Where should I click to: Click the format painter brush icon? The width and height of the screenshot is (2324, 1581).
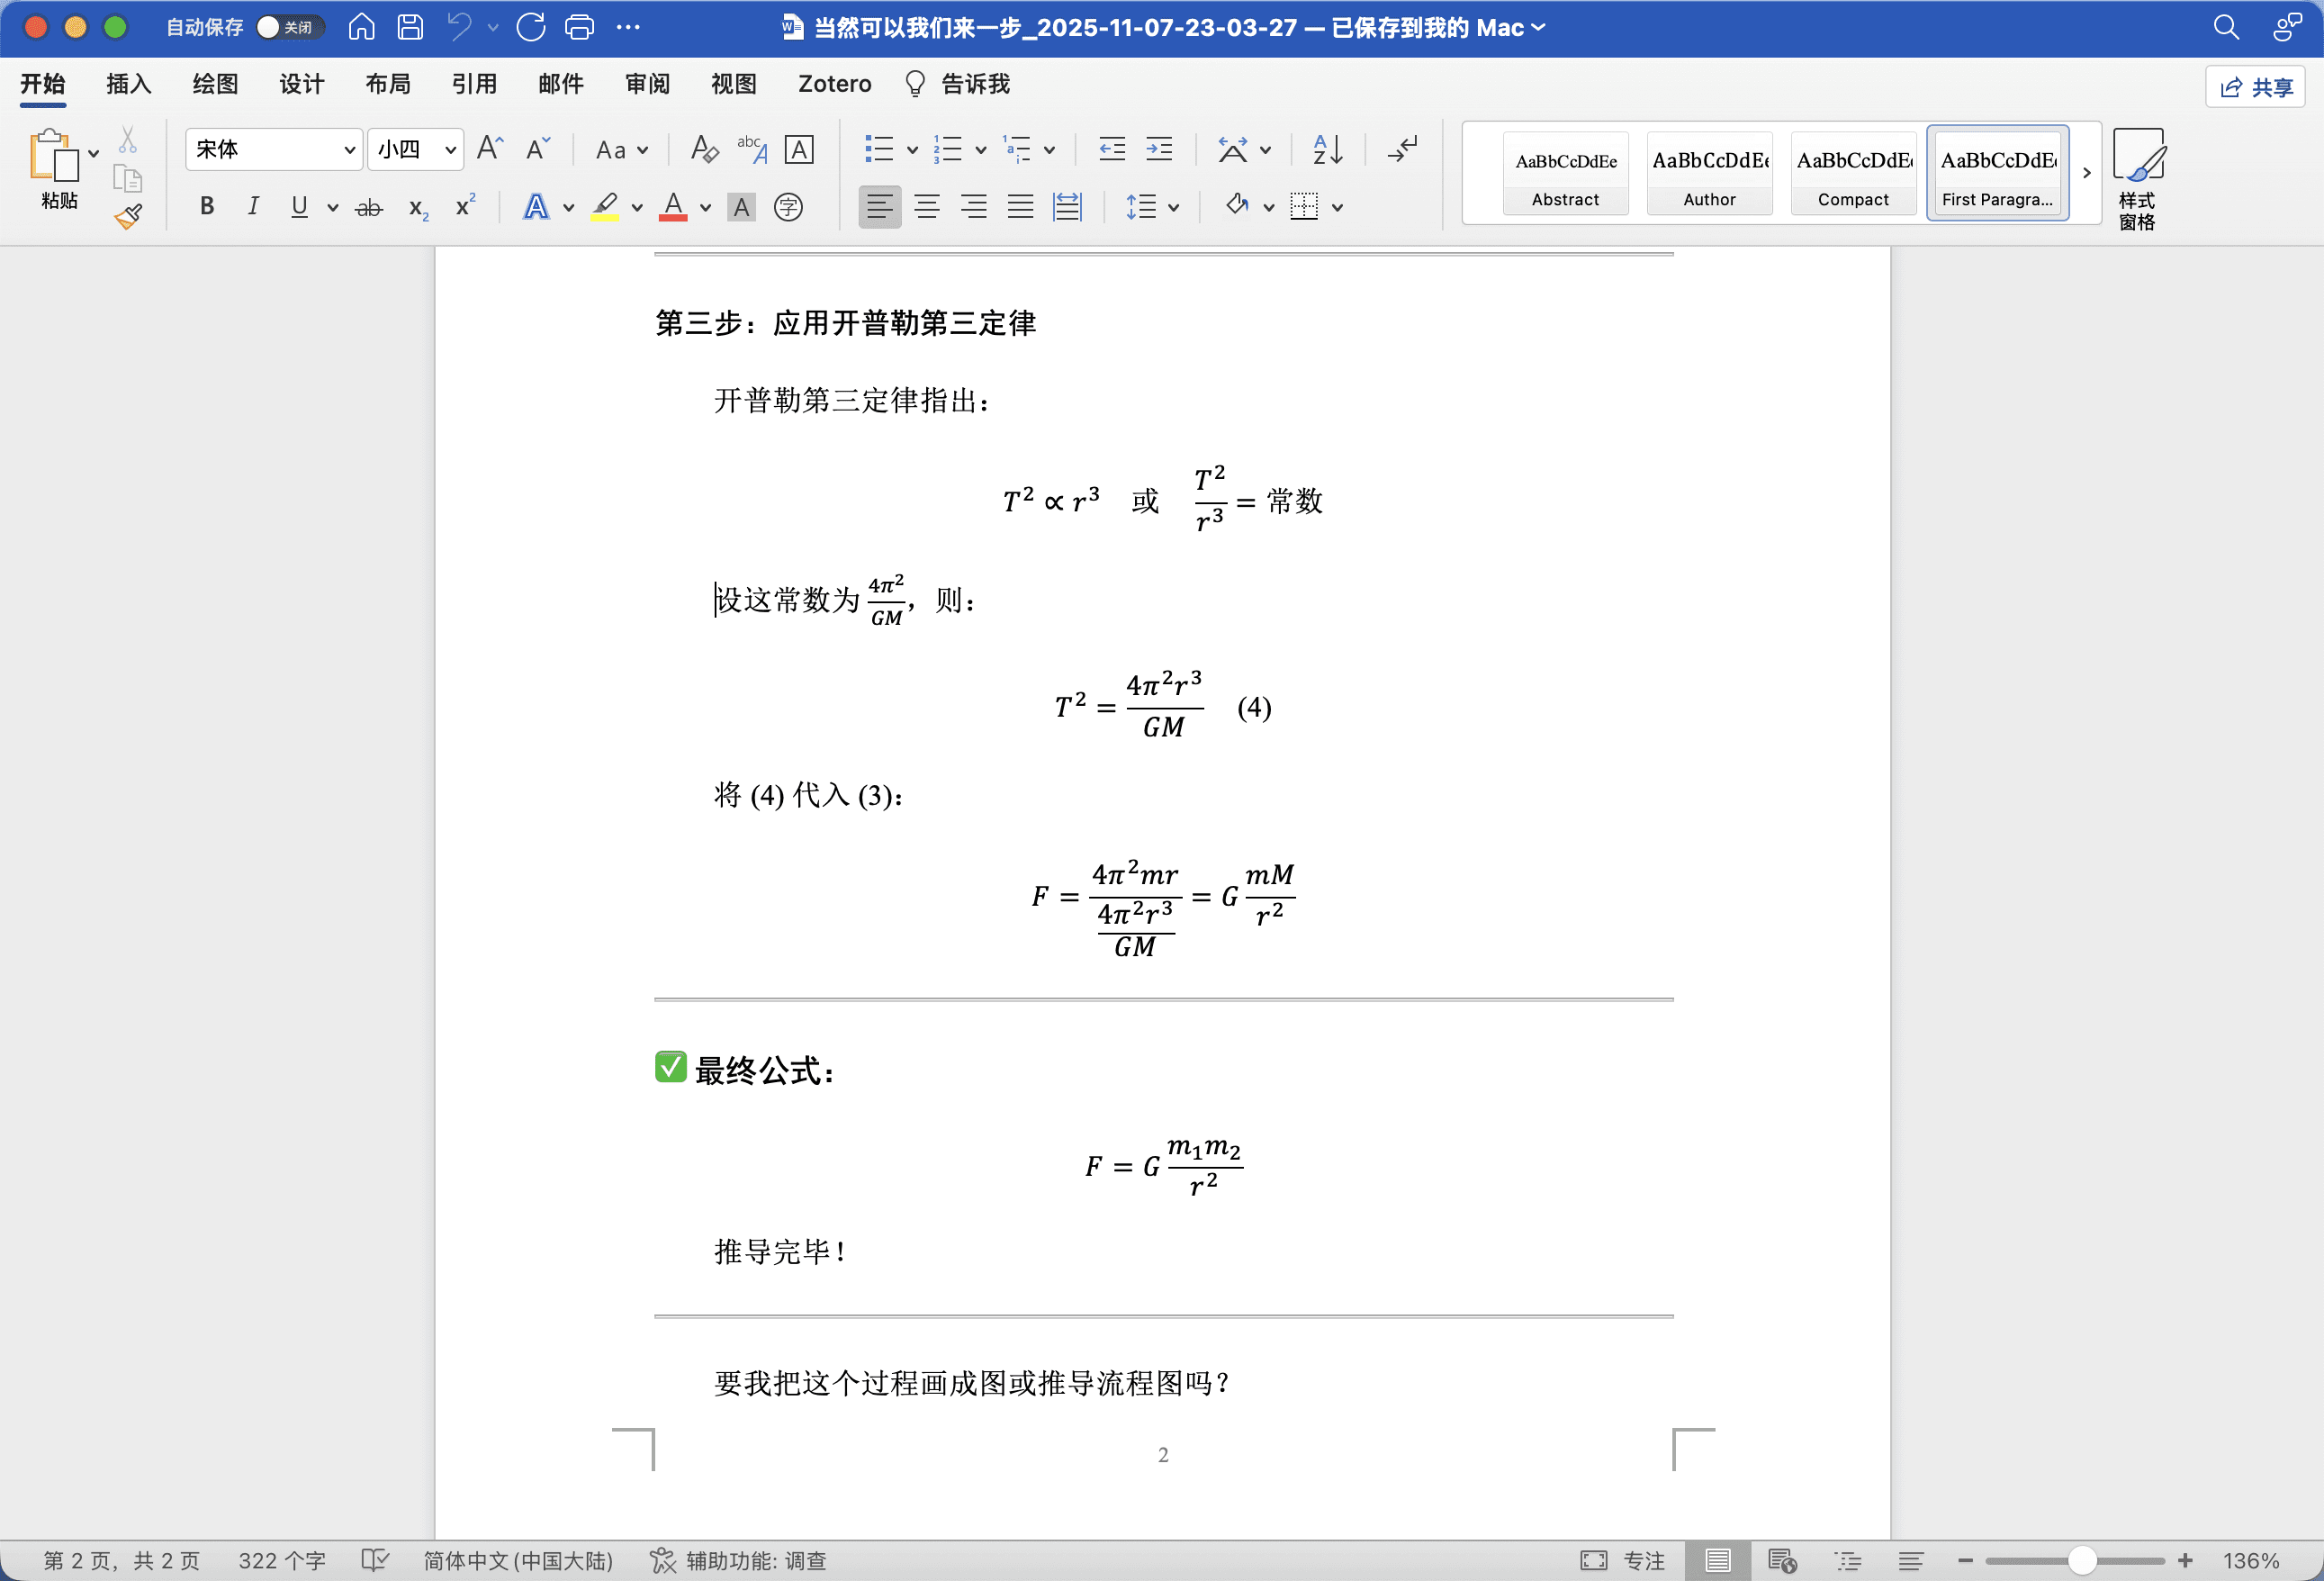pyautogui.click(x=128, y=216)
